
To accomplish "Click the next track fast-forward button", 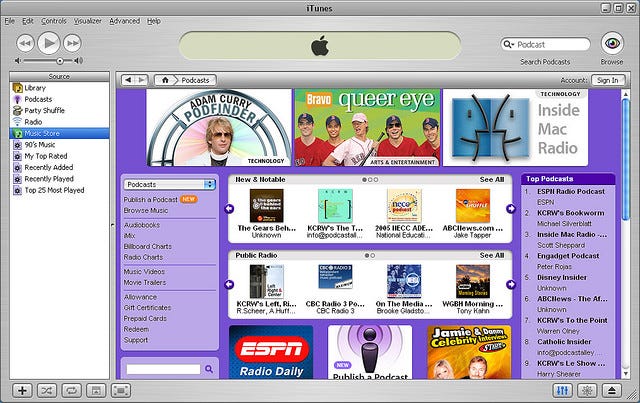I will pos(72,43).
